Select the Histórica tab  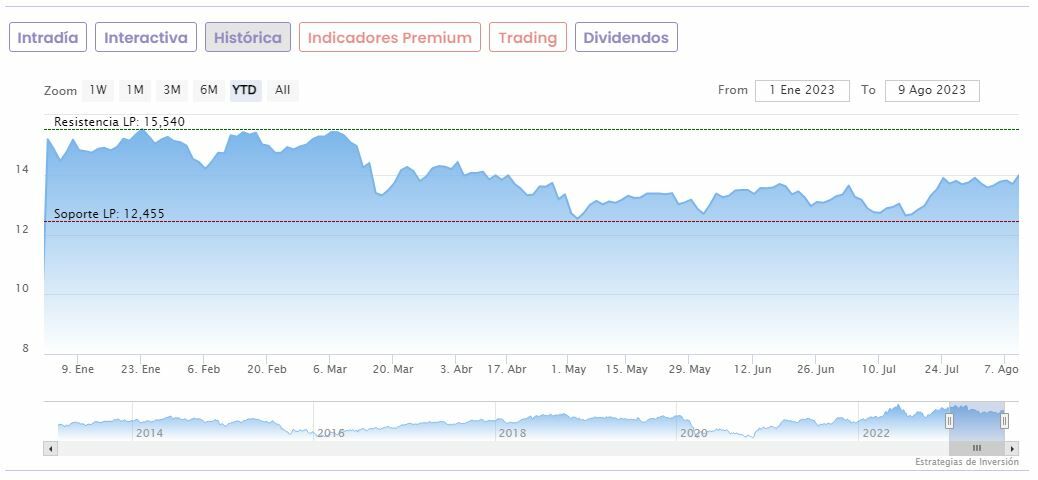(x=248, y=38)
